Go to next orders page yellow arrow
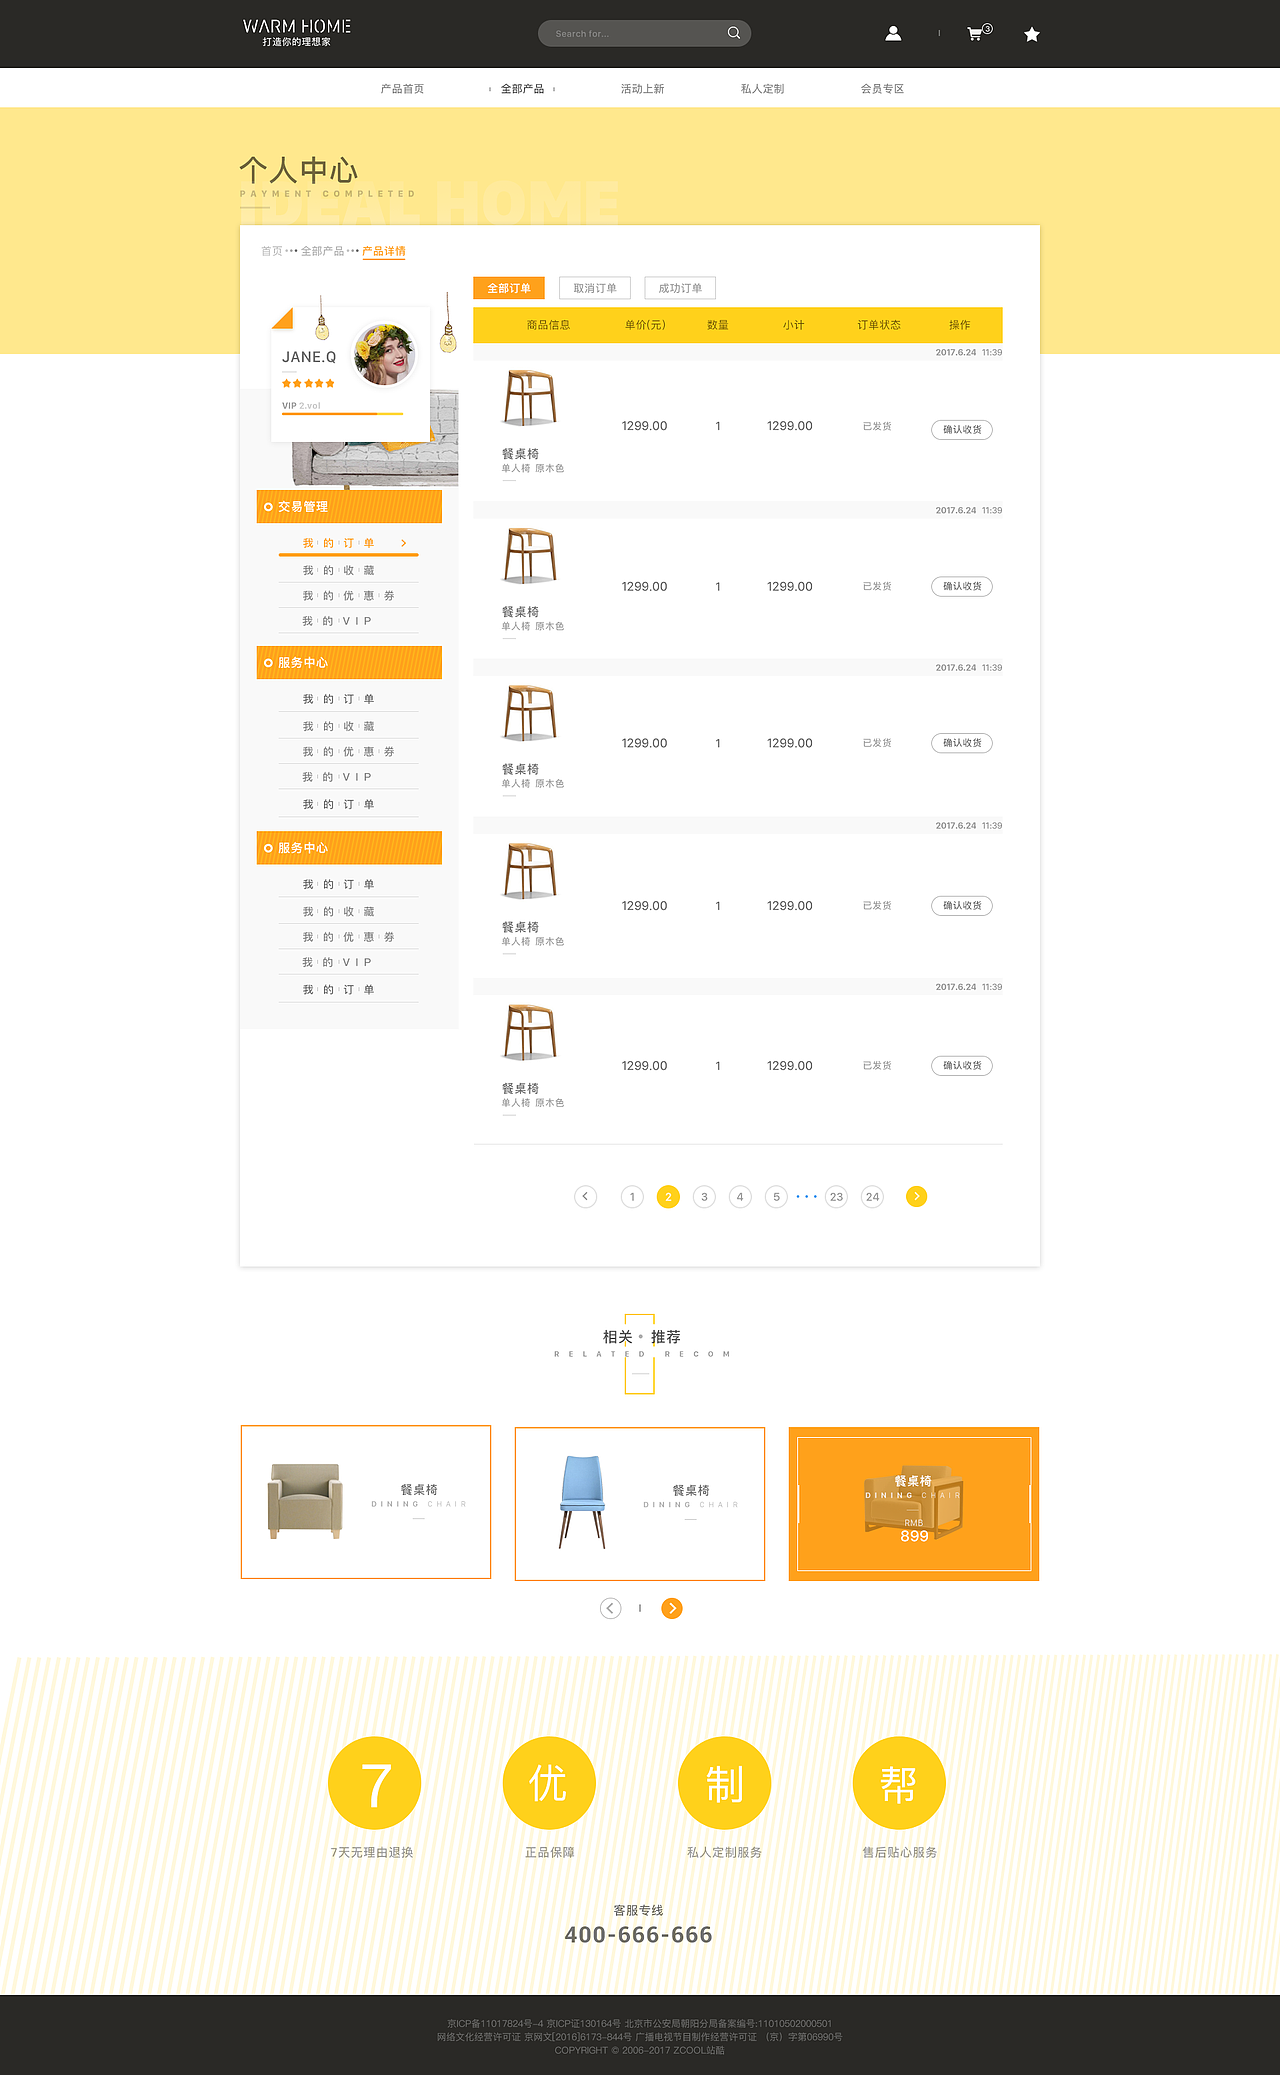Image resolution: width=1280 pixels, height=2075 pixels. point(916,1196)
